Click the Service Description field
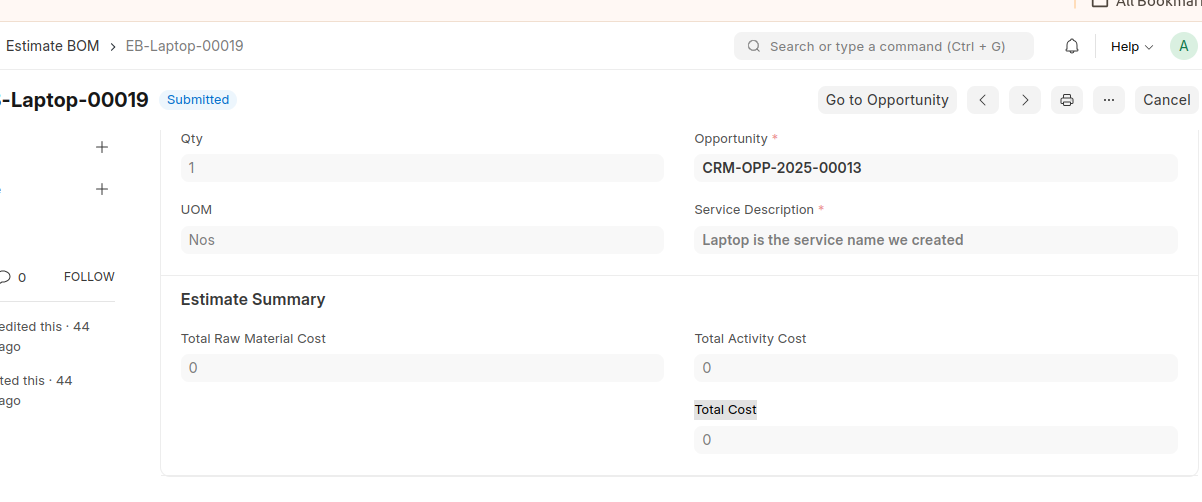The width and height of the screenshot is (1202, 502). (935, 240)
